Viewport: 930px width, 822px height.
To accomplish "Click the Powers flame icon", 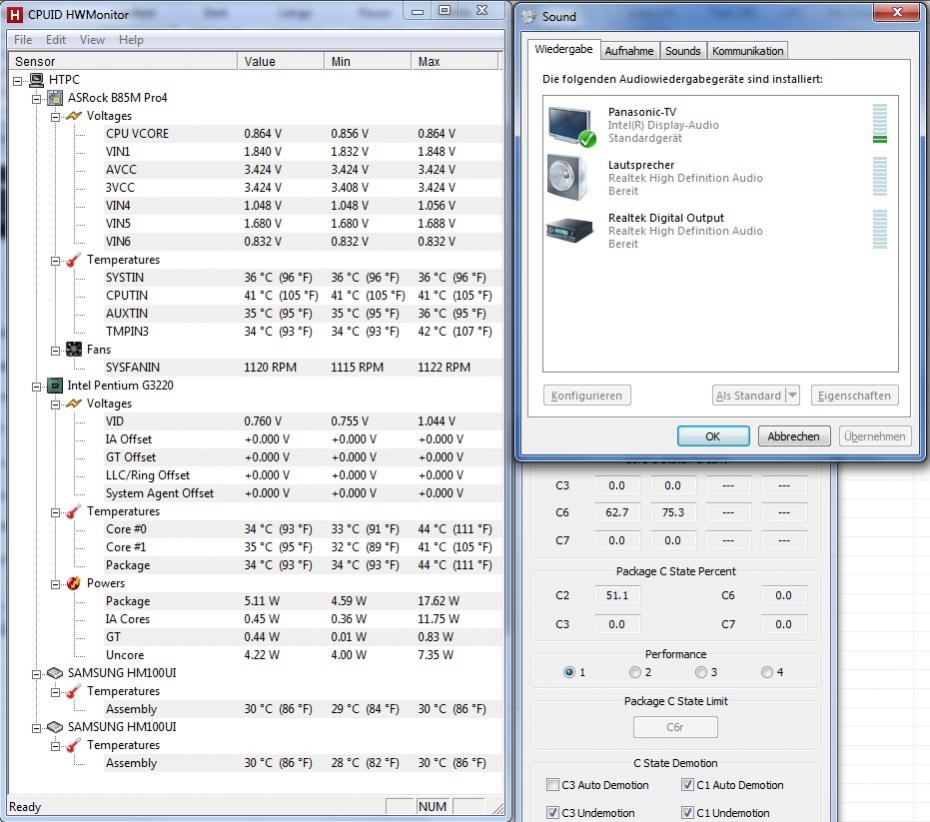I will click(x=74, y=583).
